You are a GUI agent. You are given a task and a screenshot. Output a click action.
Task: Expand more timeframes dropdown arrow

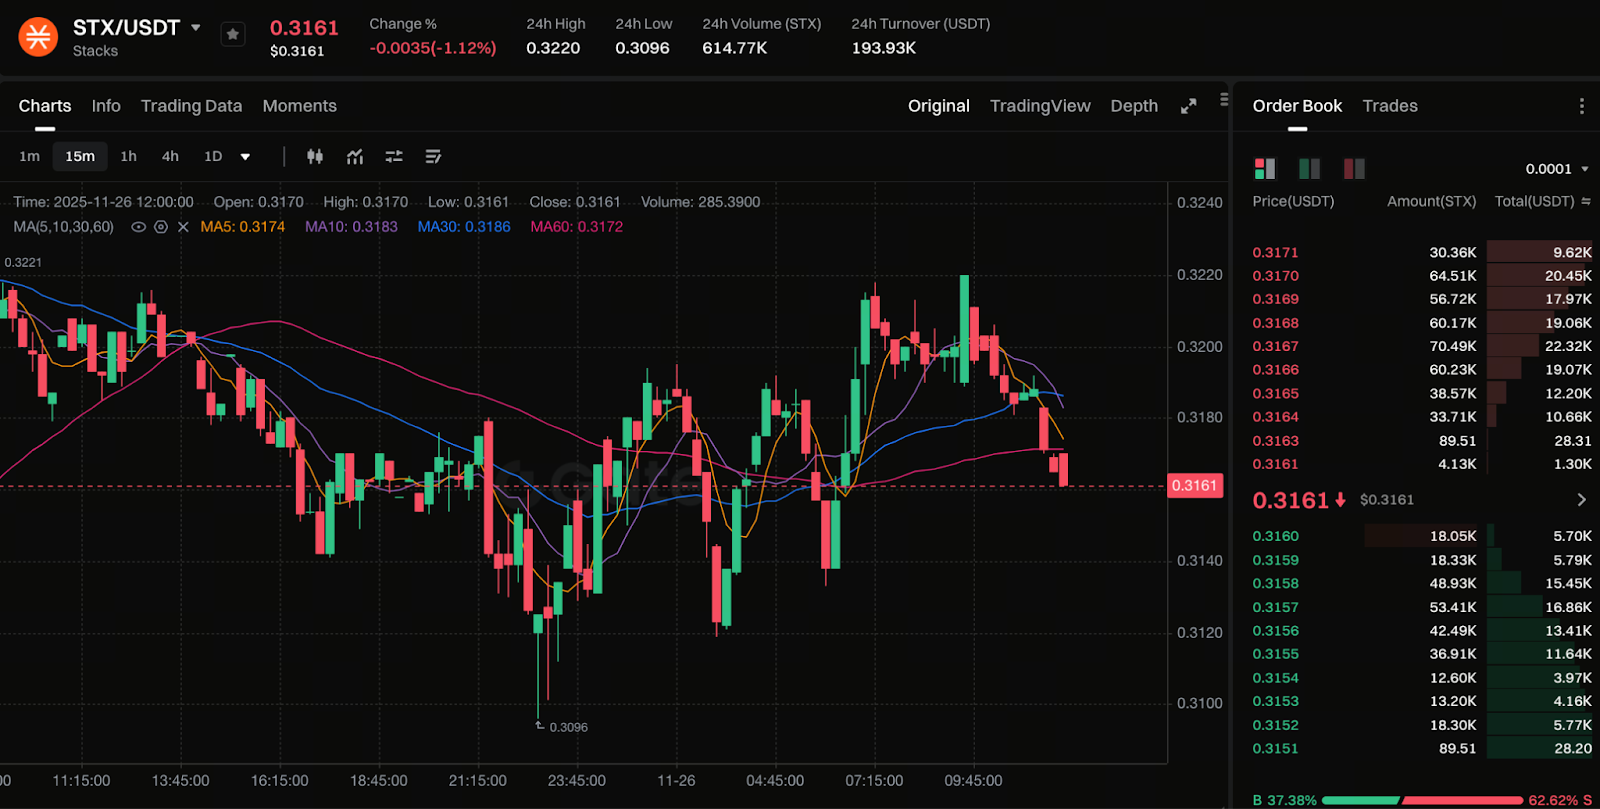tap(245, 157)
